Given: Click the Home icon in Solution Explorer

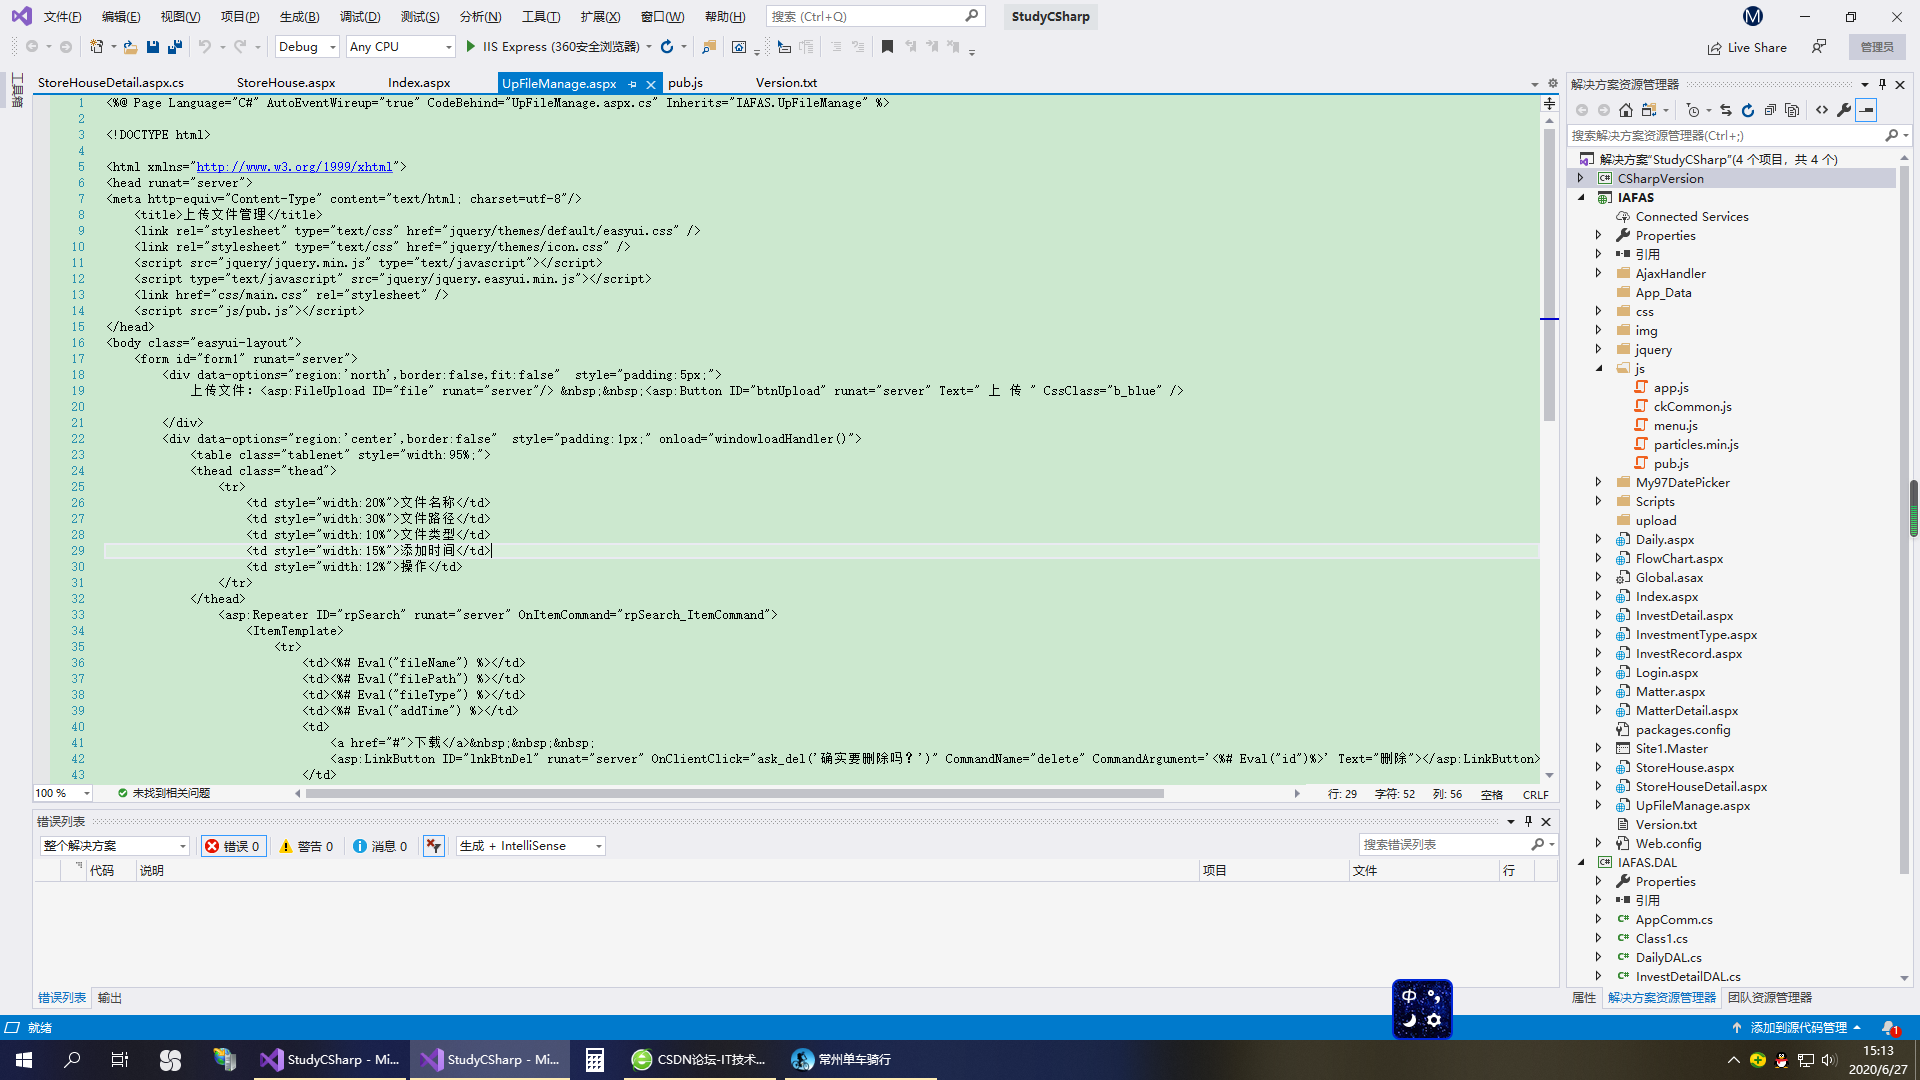Looking at the screenshot, I should (x=1626, y=110).
